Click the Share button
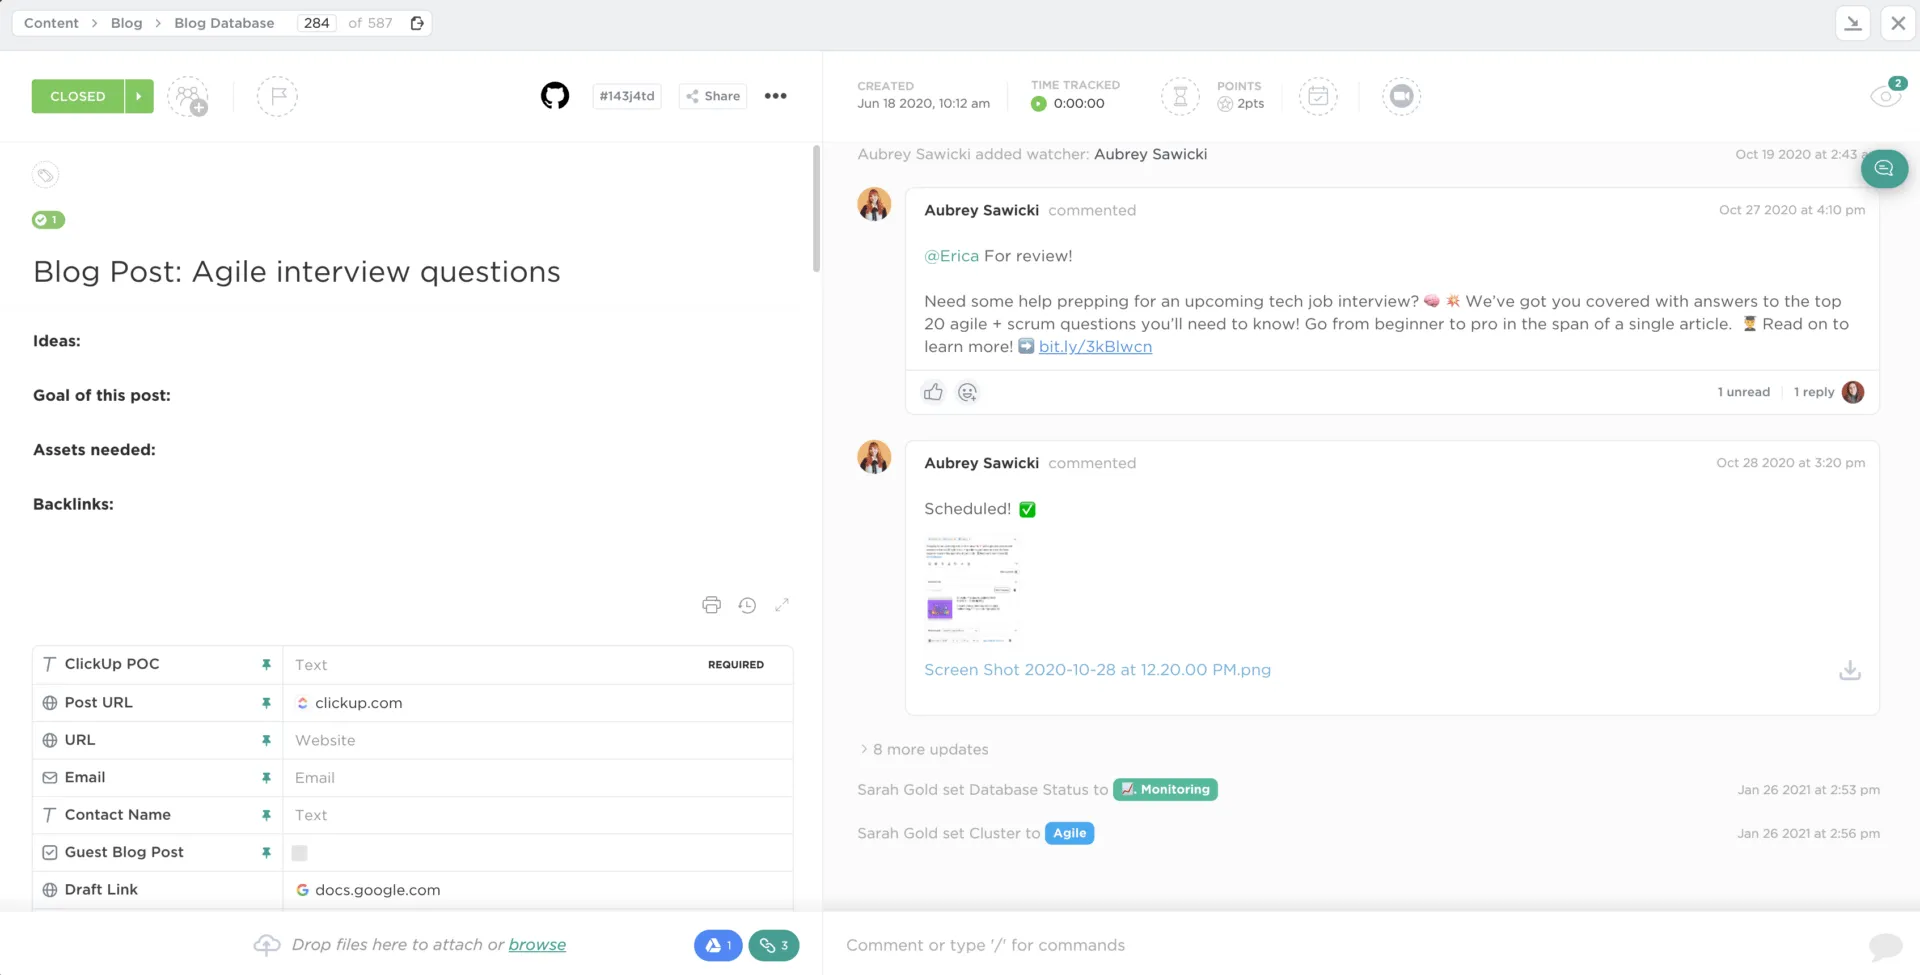 (x=713, y=96)
